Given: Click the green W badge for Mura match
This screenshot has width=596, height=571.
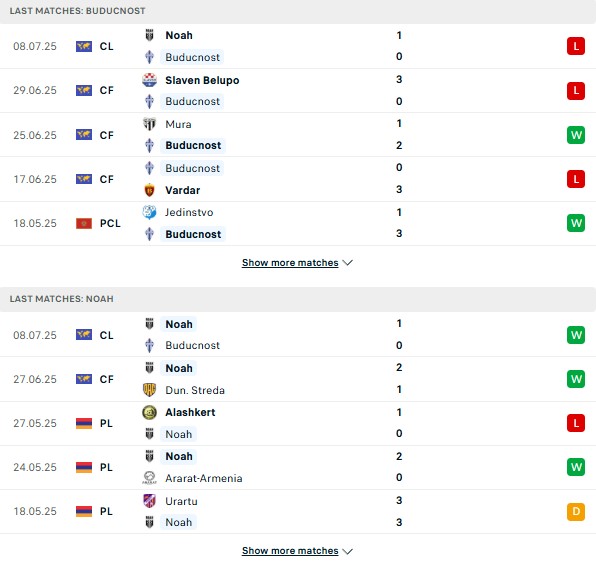Looking at the screenshot, I should [576, 135].
